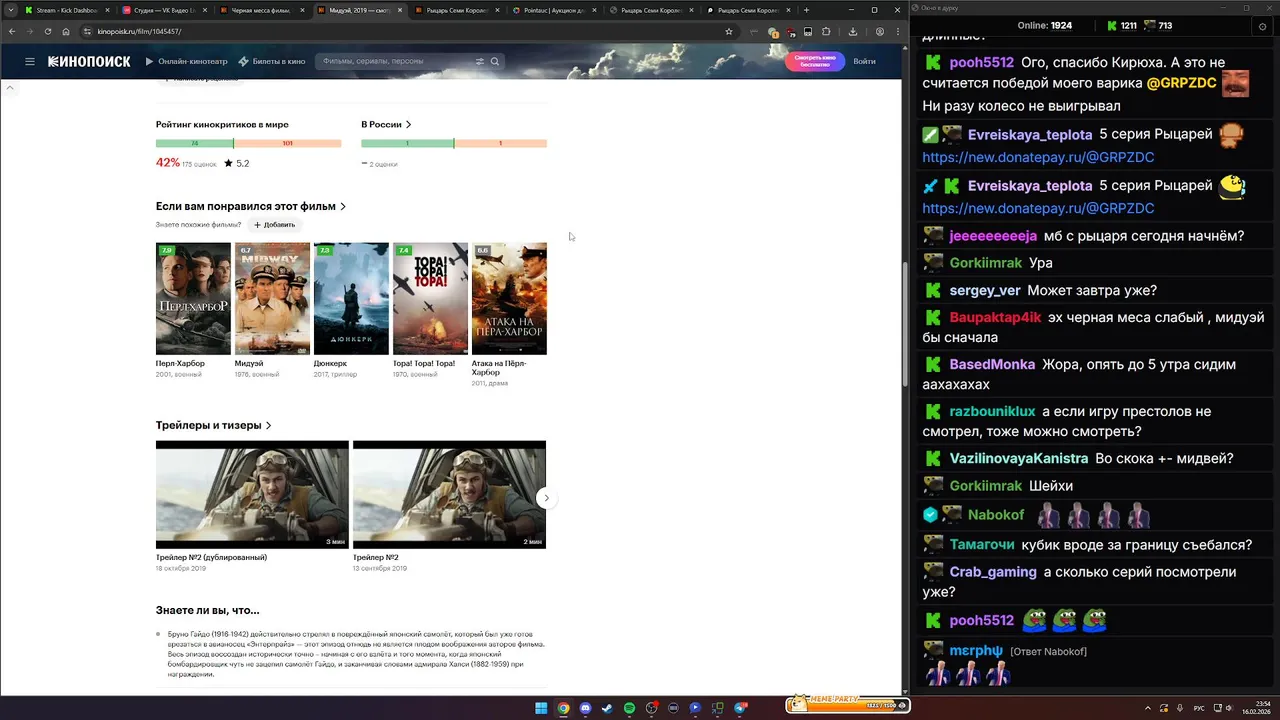Click Добавить similar film button
Screen dimensions: 1280x720
pyautogui.click(x=274, y=225)
